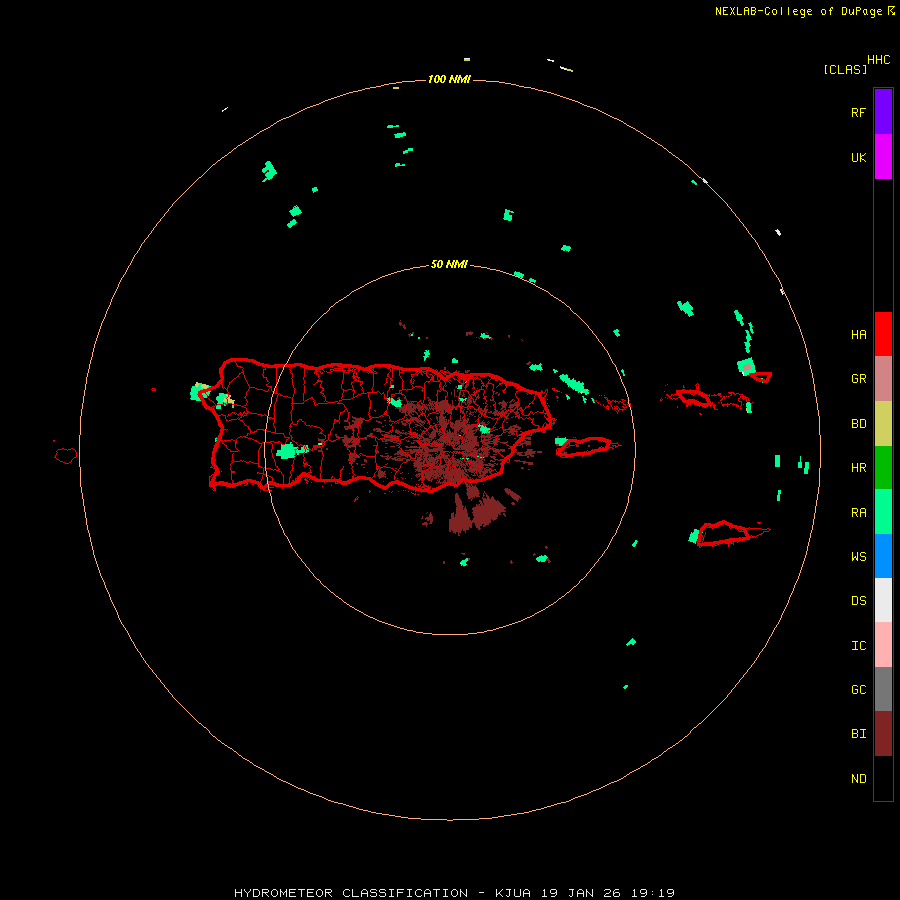
Task: Click the "IC" legend label
Action: click(x=858, y=646)
